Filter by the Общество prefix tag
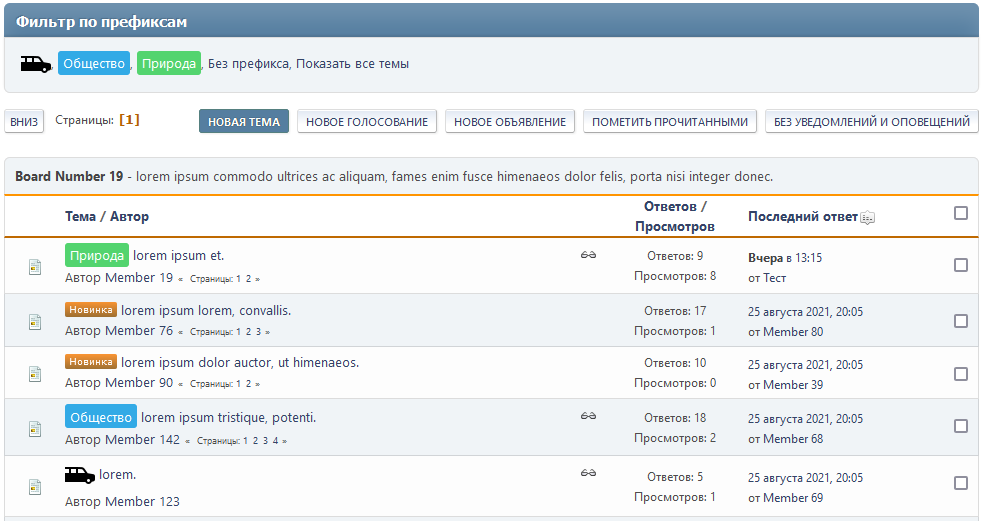 coord(94,64)
